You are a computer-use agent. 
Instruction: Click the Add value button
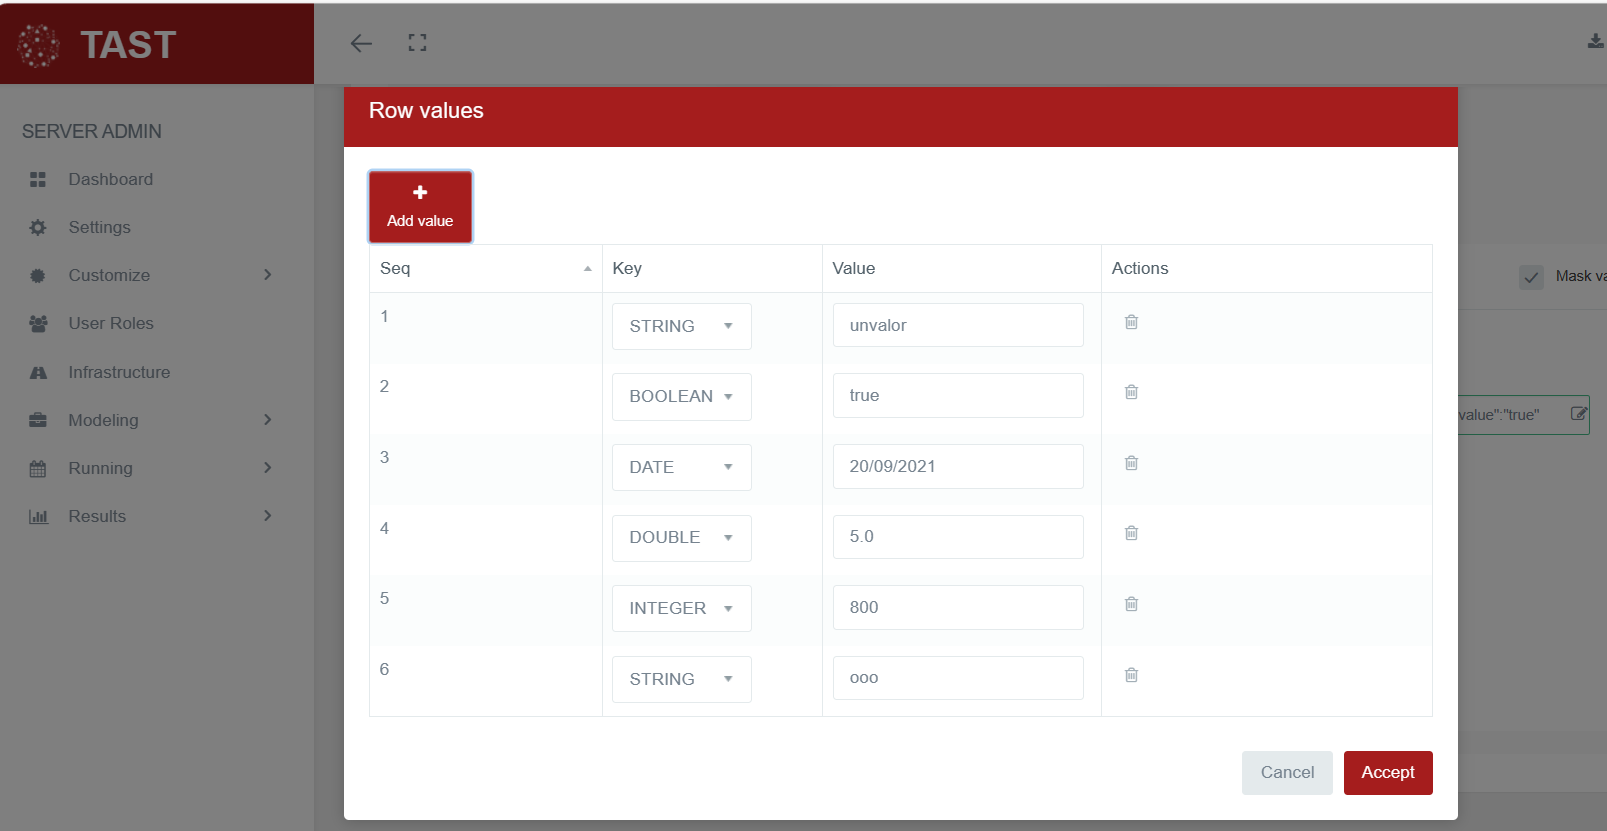point(420,207)
